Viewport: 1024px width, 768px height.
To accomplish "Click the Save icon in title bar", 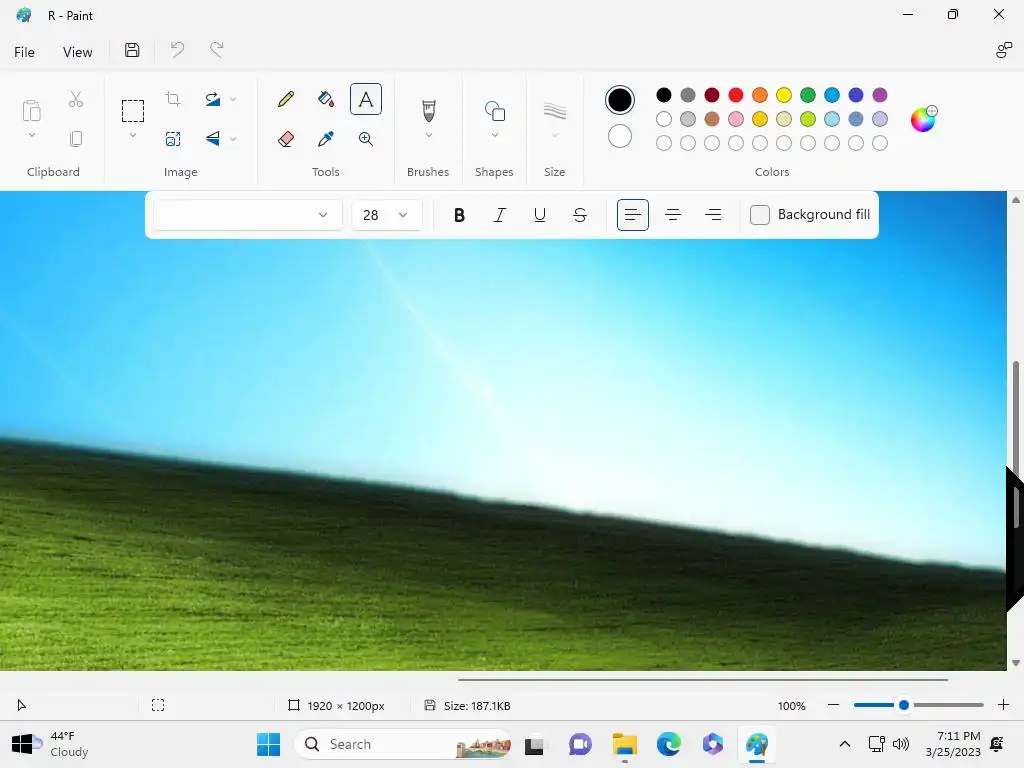I will point(132,50).
